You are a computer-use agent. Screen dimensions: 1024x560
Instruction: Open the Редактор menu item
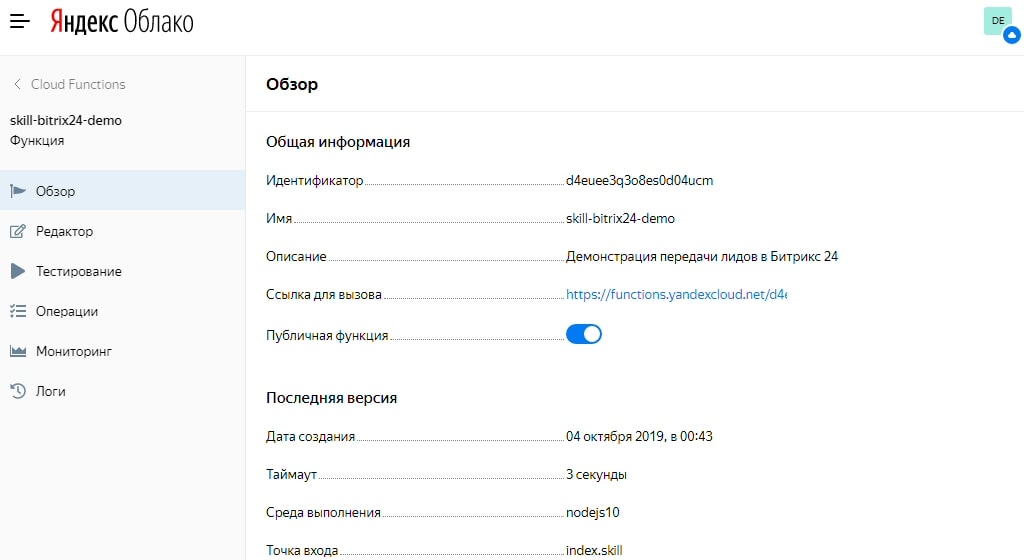[x=64, y=231]
